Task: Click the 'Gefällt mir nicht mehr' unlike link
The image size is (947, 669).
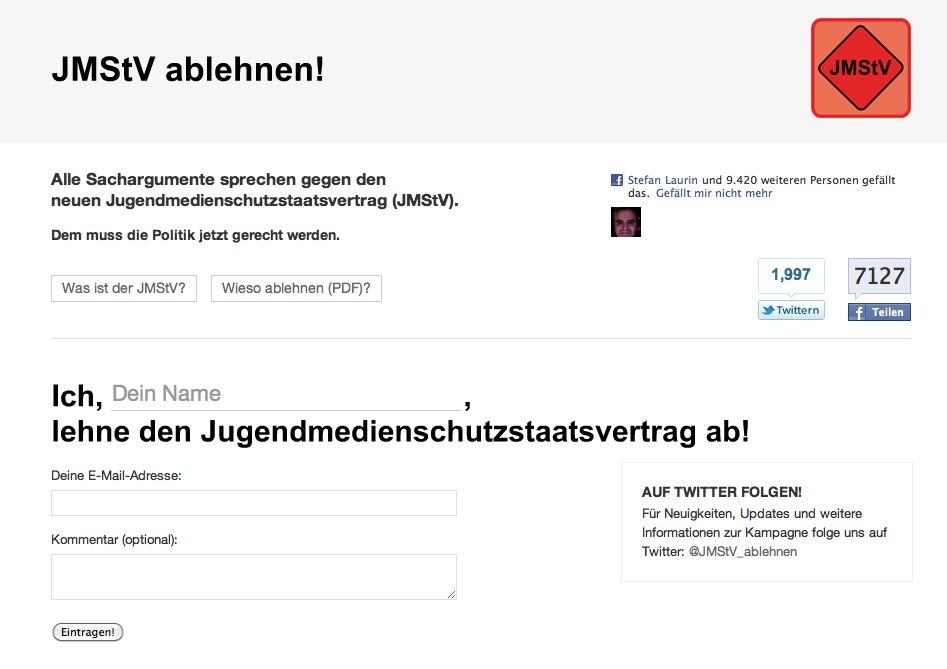Action: click(x=714, y=194)
